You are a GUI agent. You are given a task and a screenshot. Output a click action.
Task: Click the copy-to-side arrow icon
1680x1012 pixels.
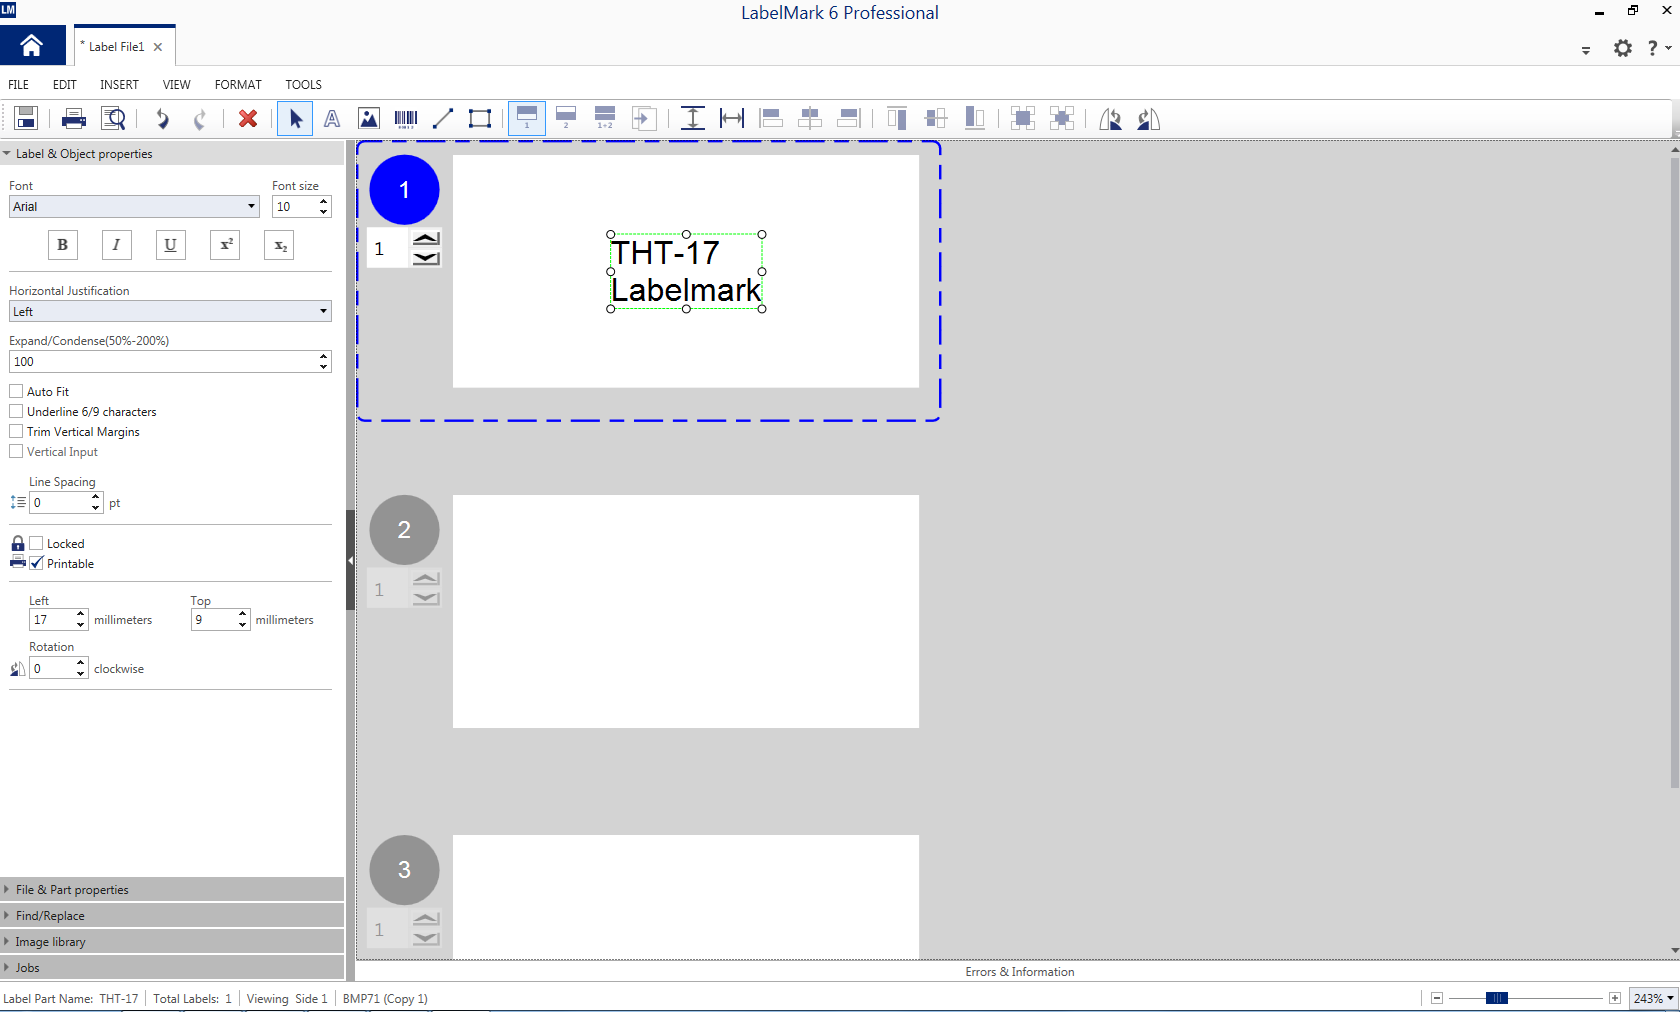(644, 119)
